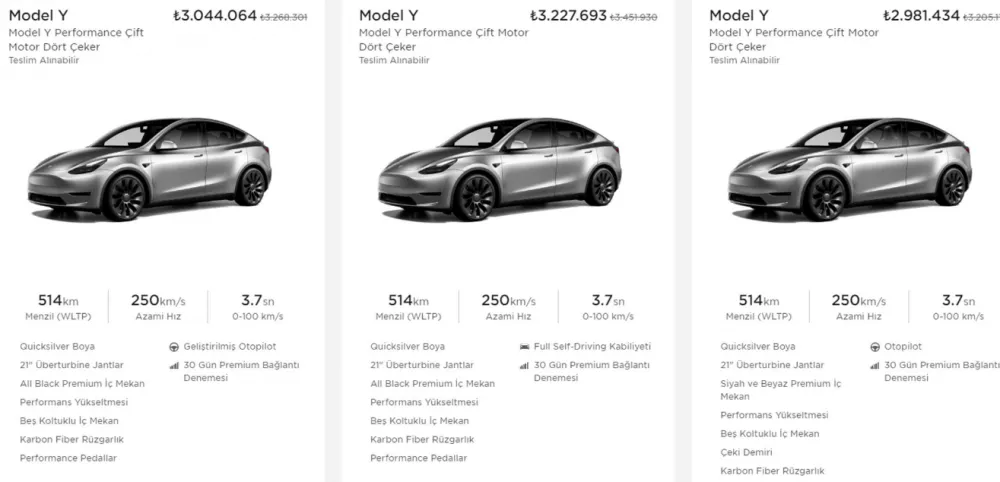Click the Geliştirilmiş Otopilot label

point(230,346)
